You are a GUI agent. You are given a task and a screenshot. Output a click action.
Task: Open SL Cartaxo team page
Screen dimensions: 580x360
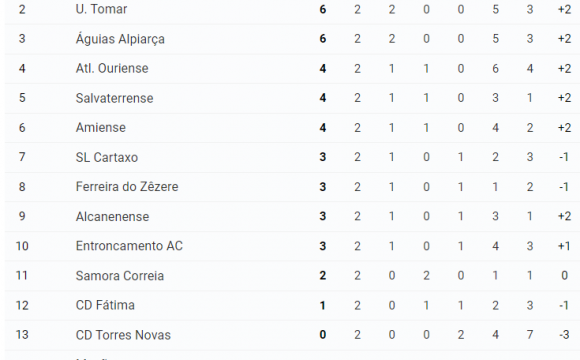tap(107, 157)
